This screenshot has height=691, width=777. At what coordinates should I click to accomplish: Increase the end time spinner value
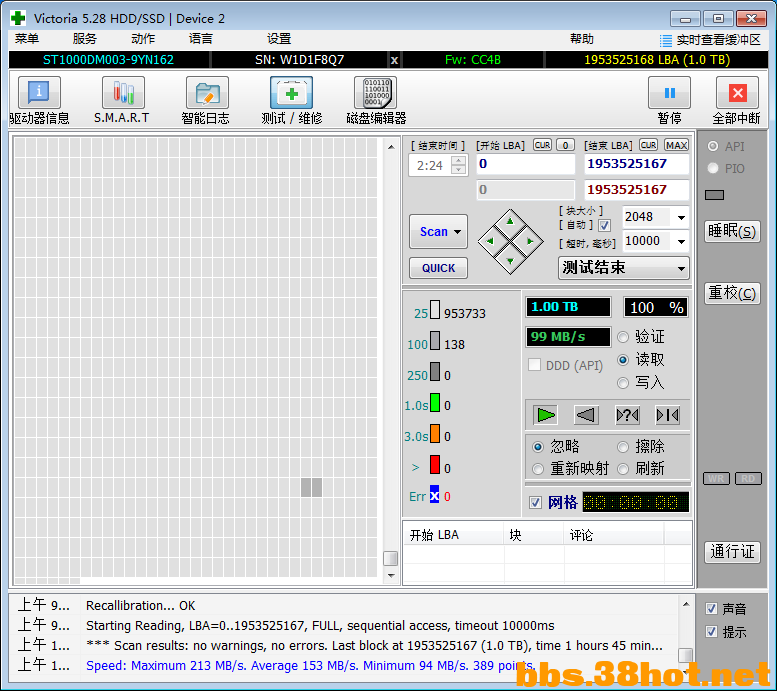click(459, 161)
